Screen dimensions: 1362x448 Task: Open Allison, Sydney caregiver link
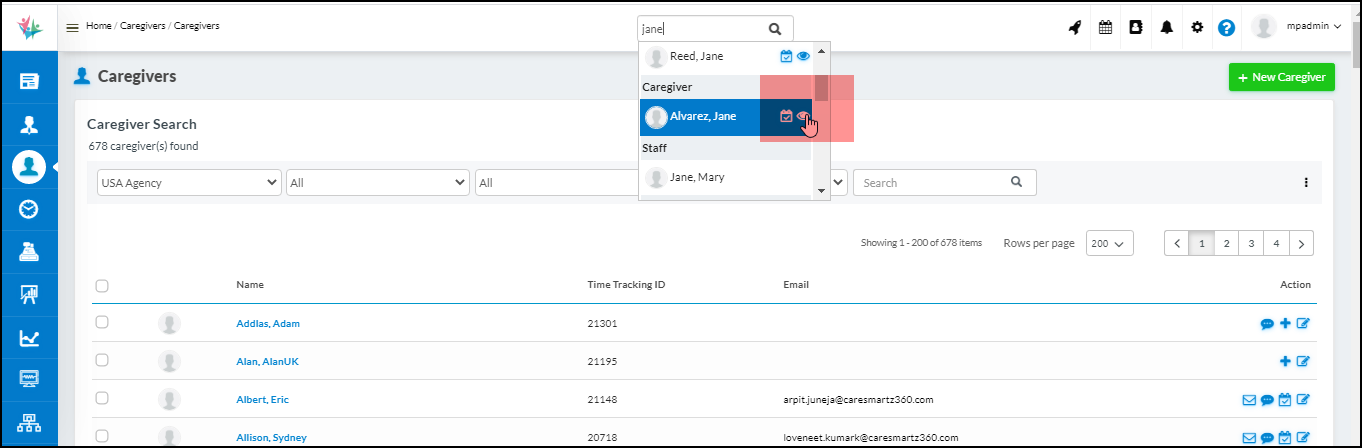[271, 437]
